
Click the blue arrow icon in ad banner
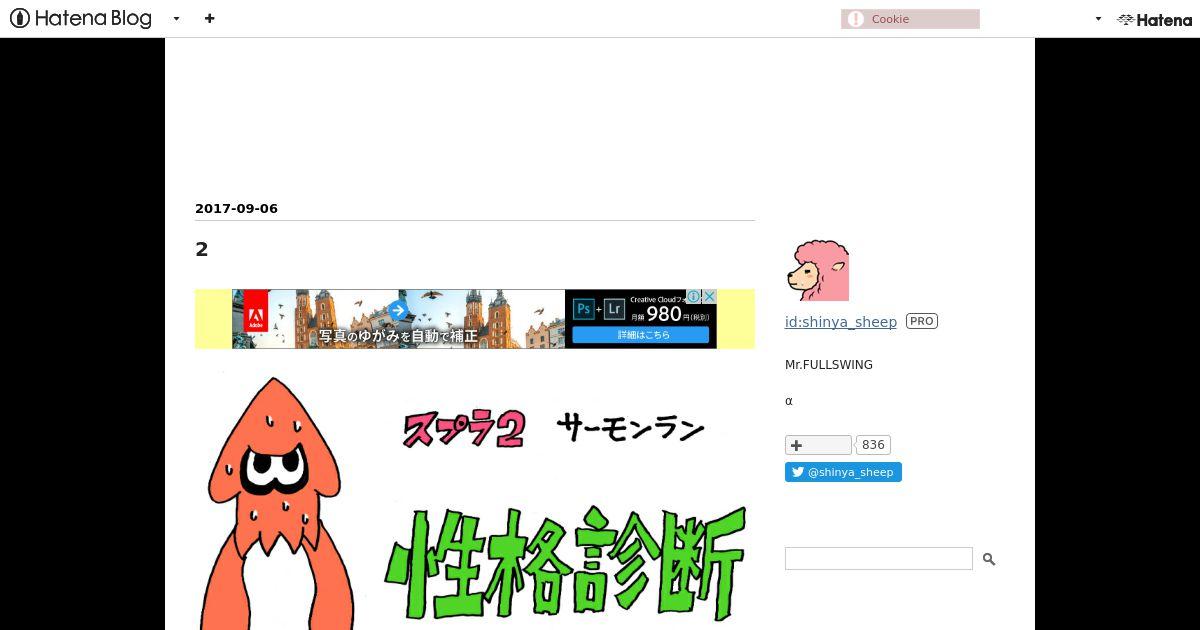click(x=398, y=310)
